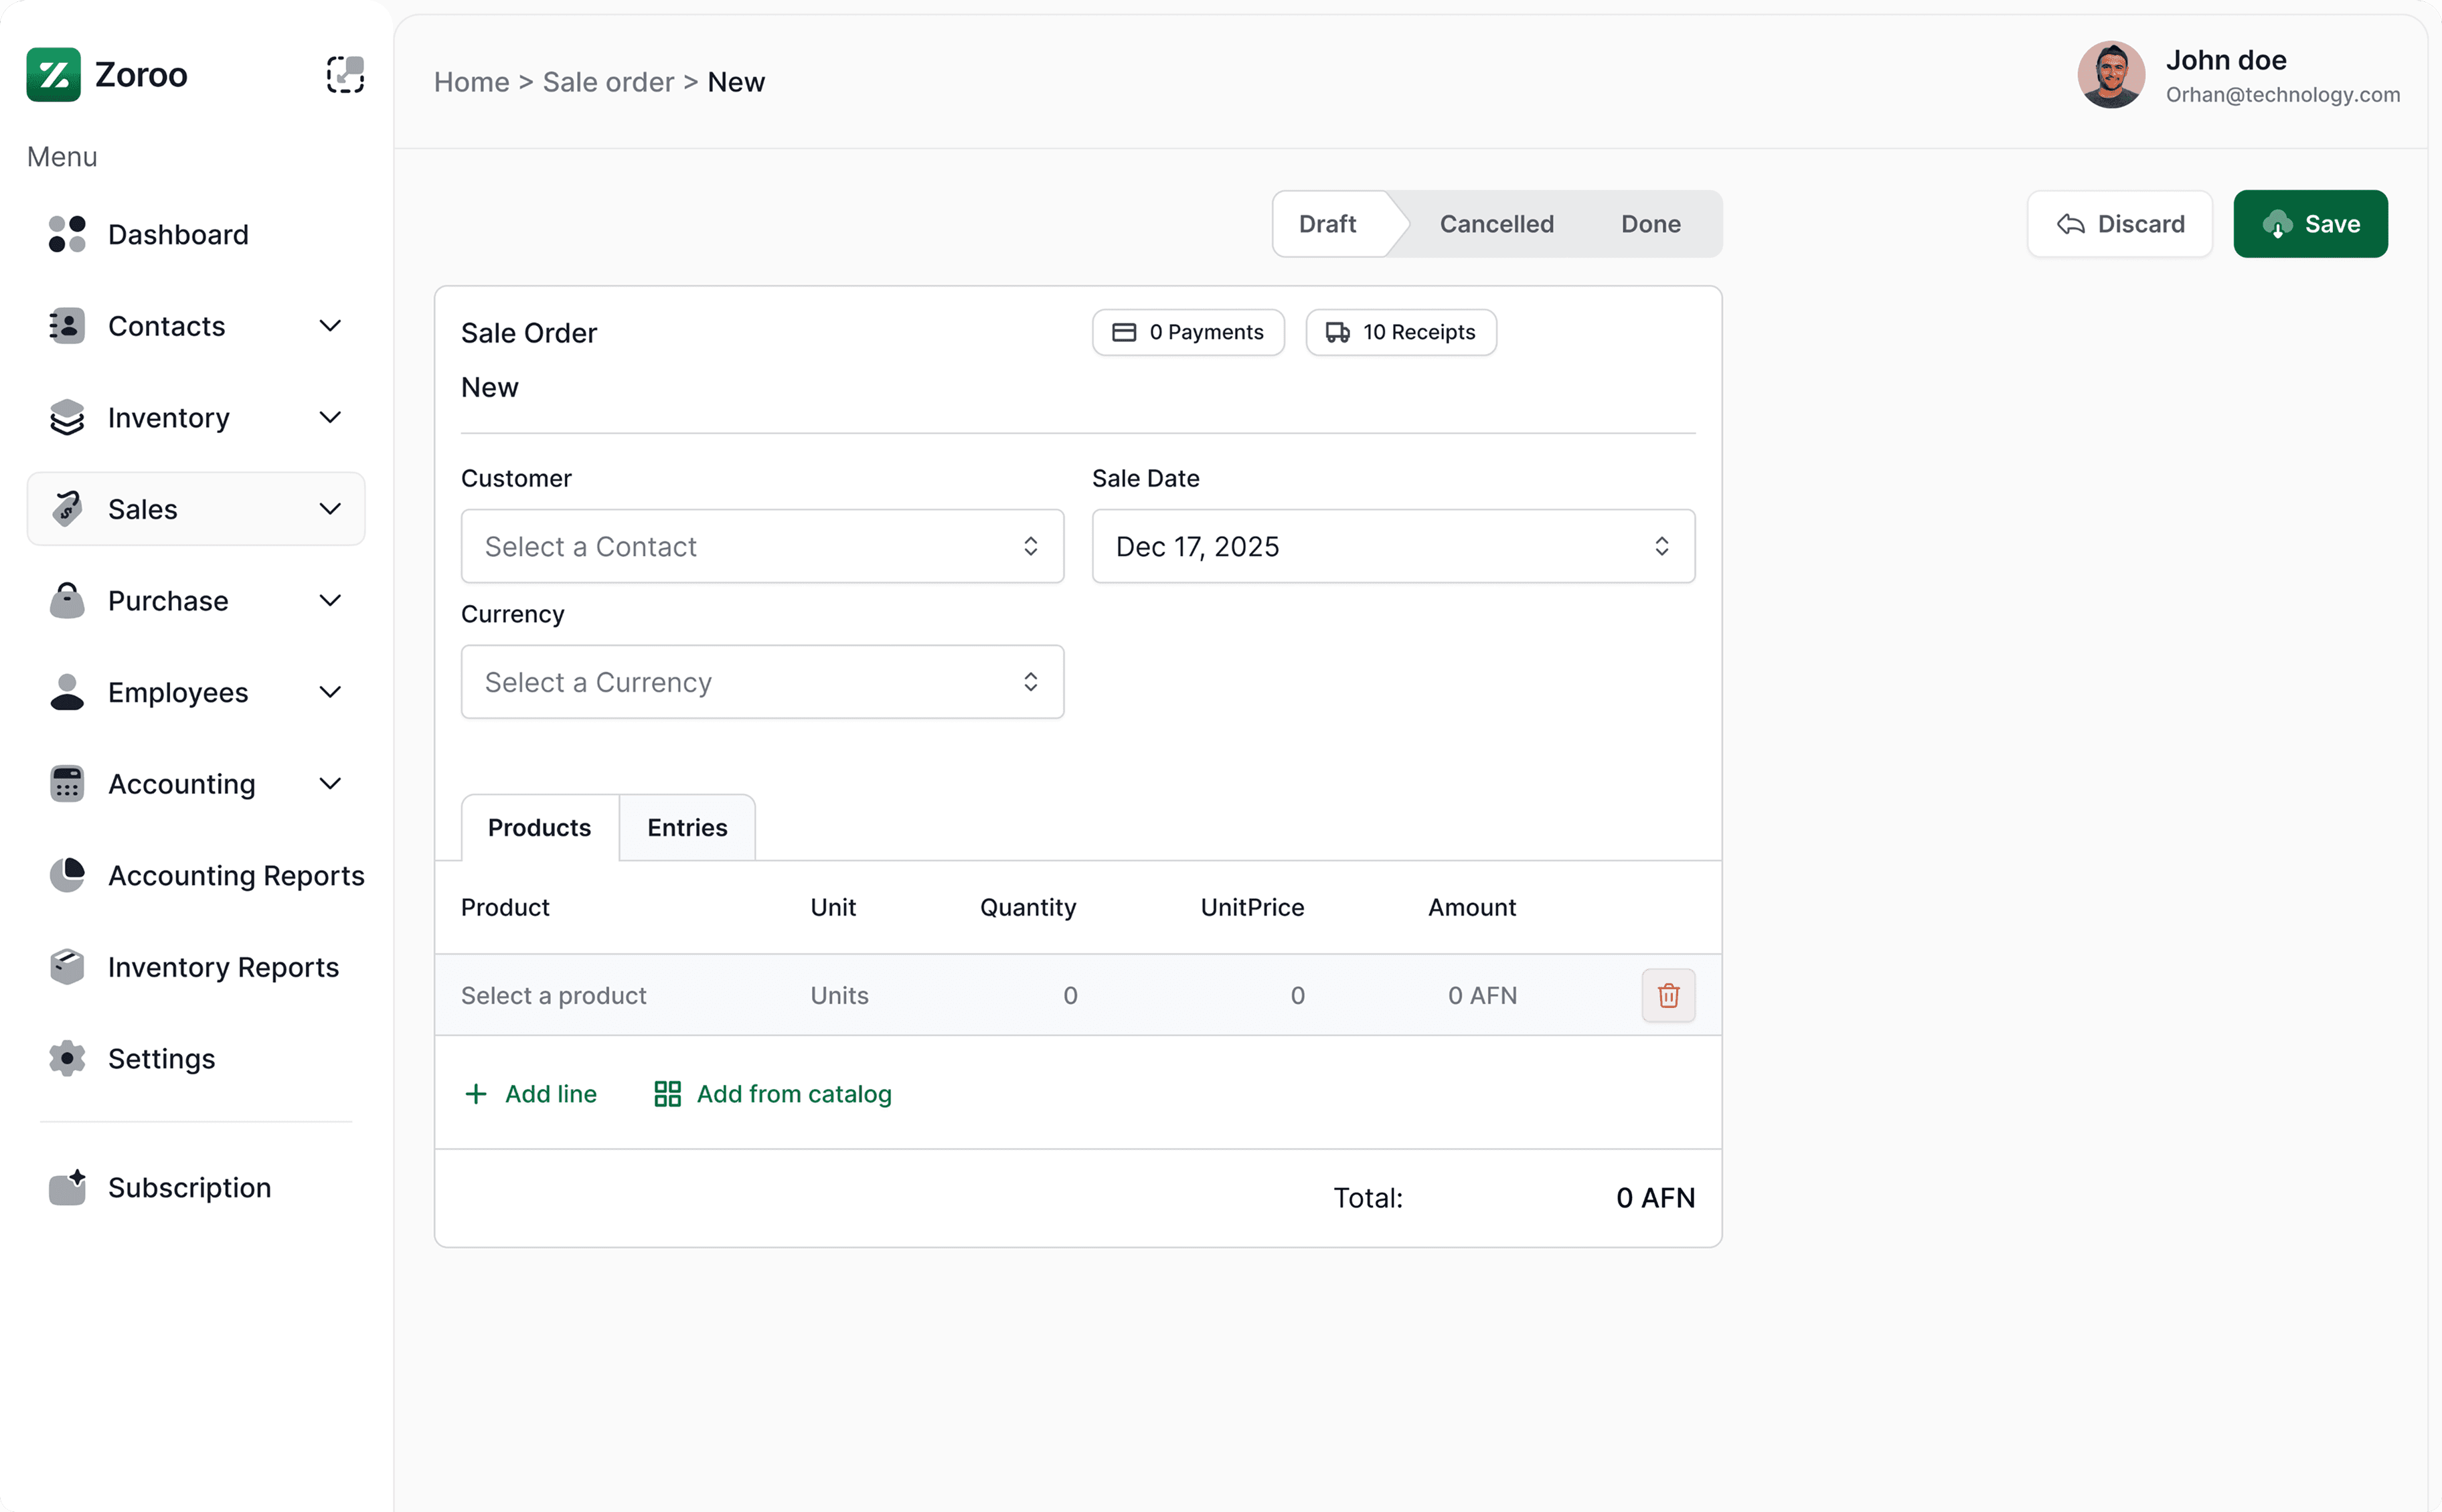The image size is (2442, 1512).
Task: Expand the Contacts menu chevron
Action: click(330, 326)
